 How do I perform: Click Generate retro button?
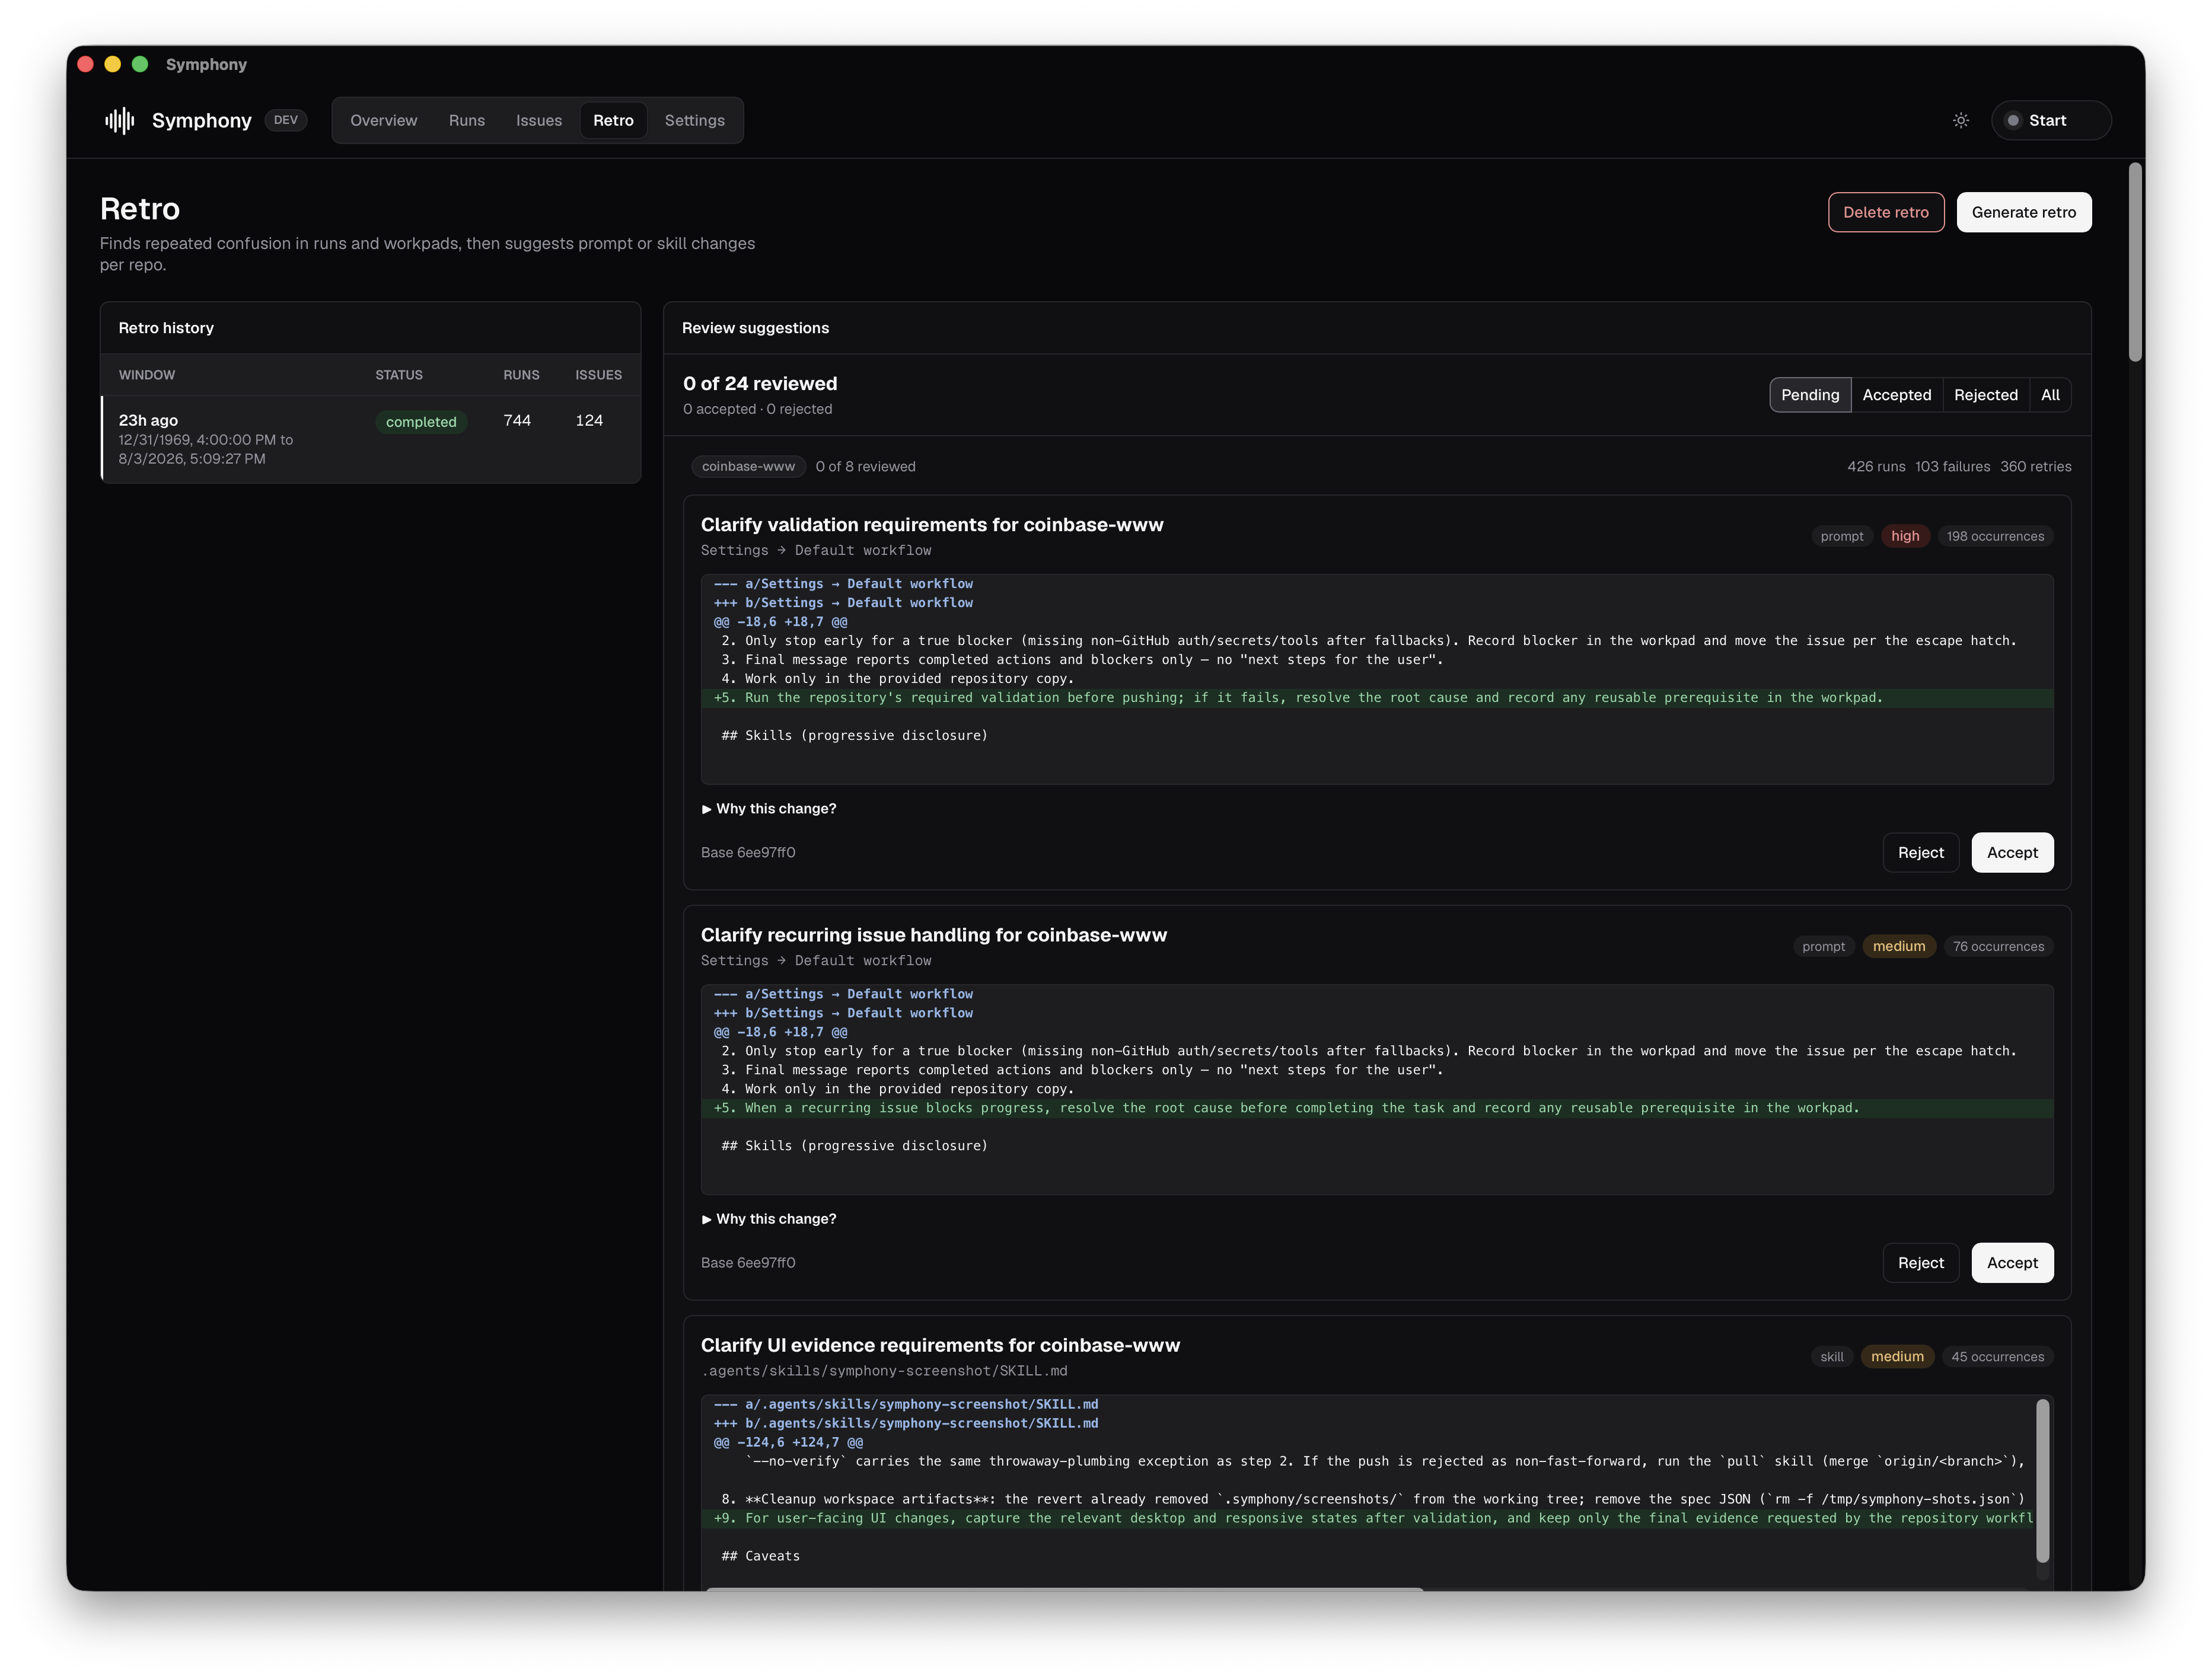(x=2023, y=212)
